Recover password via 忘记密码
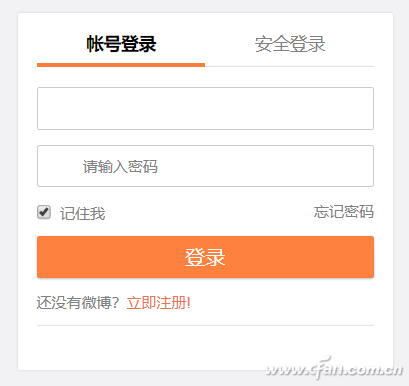 343,212
